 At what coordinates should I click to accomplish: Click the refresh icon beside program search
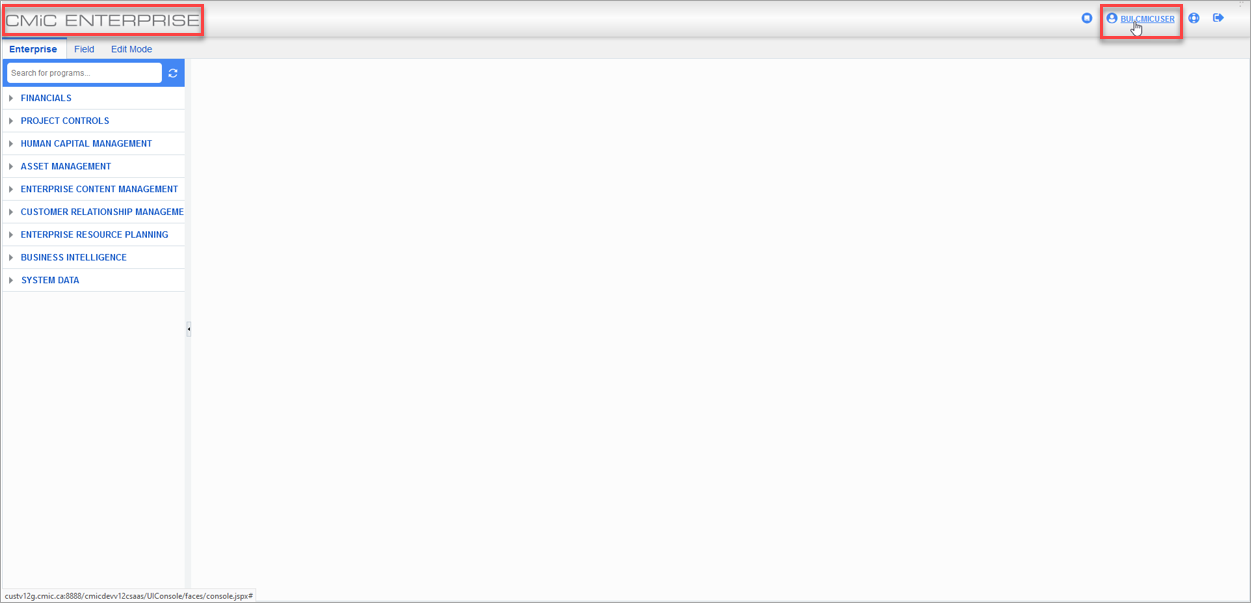[x=173, y=73]
